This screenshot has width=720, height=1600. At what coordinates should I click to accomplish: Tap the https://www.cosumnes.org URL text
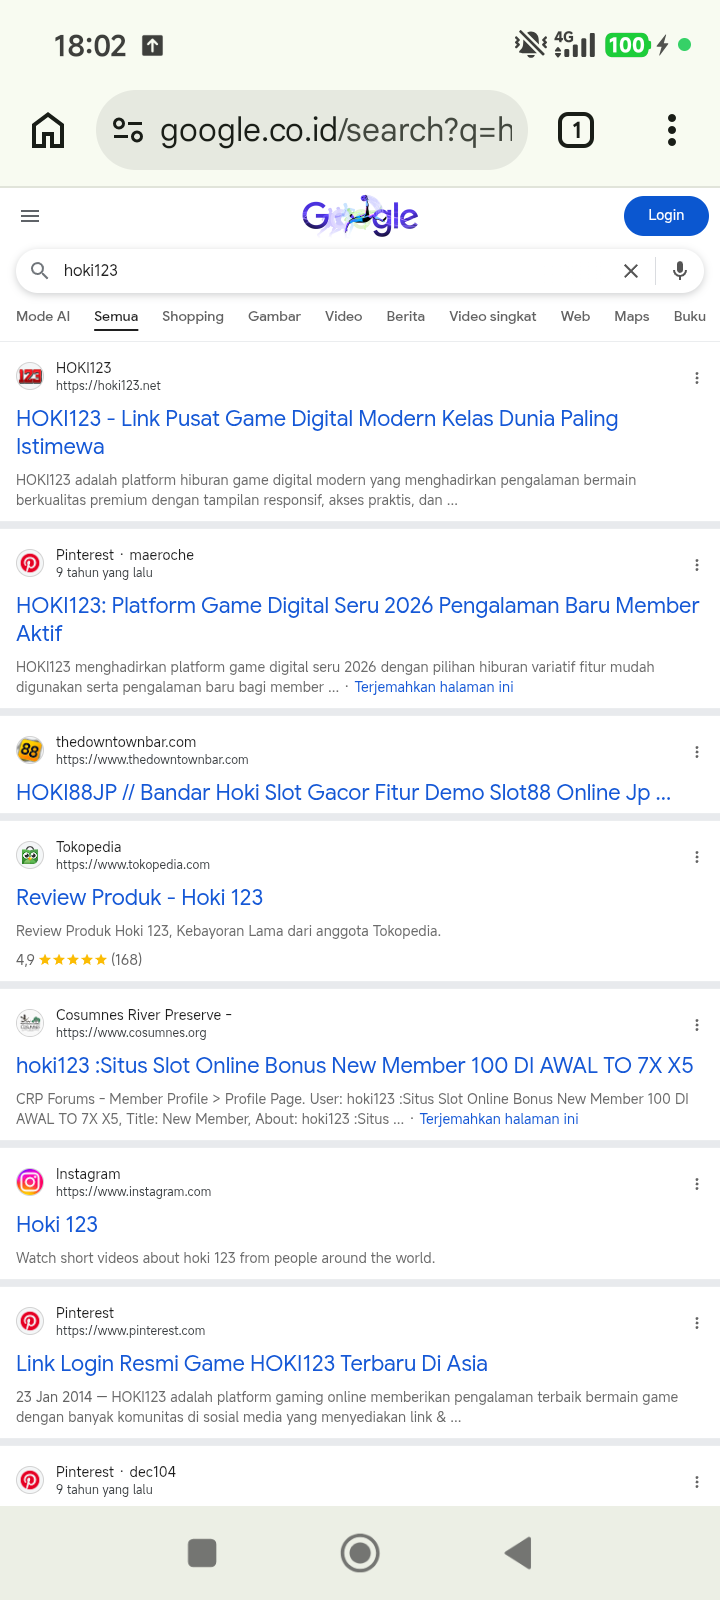point(131,1033)
